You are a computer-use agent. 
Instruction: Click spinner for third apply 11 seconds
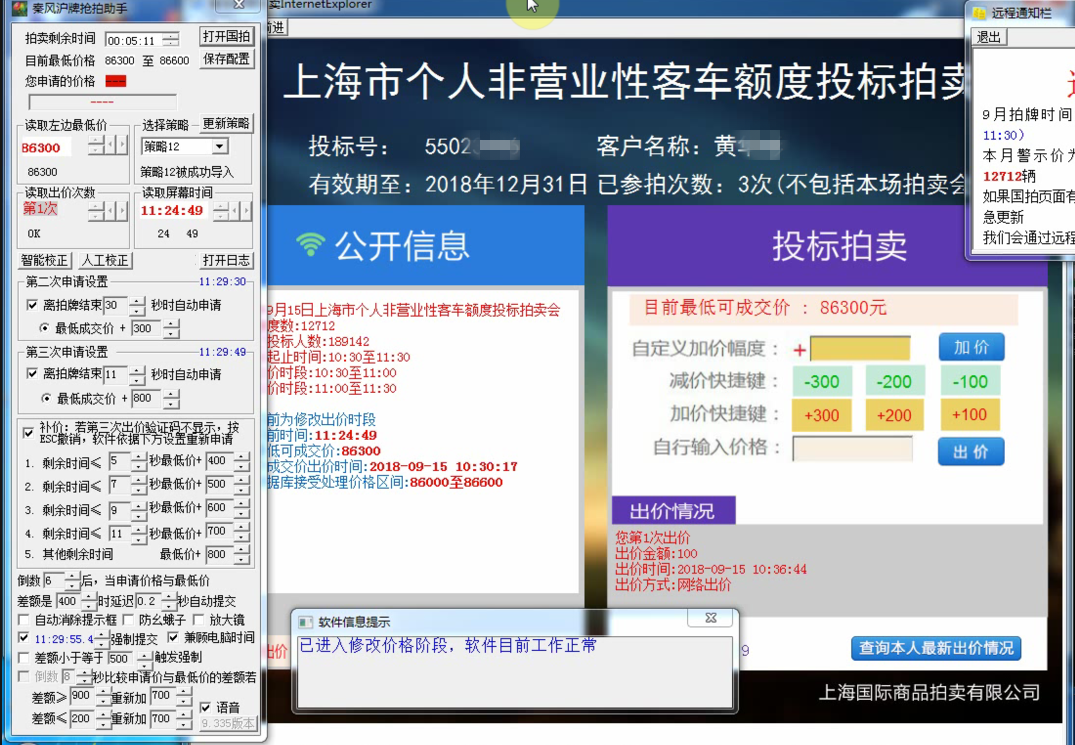click(137, 375)
